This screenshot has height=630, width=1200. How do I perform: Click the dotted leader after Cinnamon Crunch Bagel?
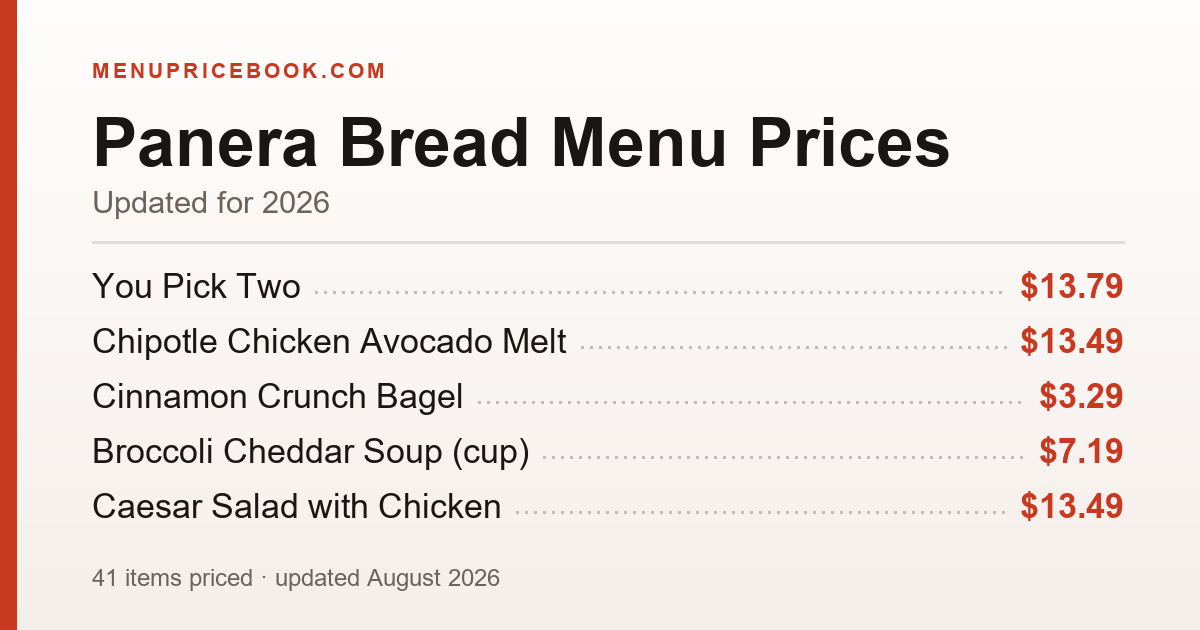point(751,404)
